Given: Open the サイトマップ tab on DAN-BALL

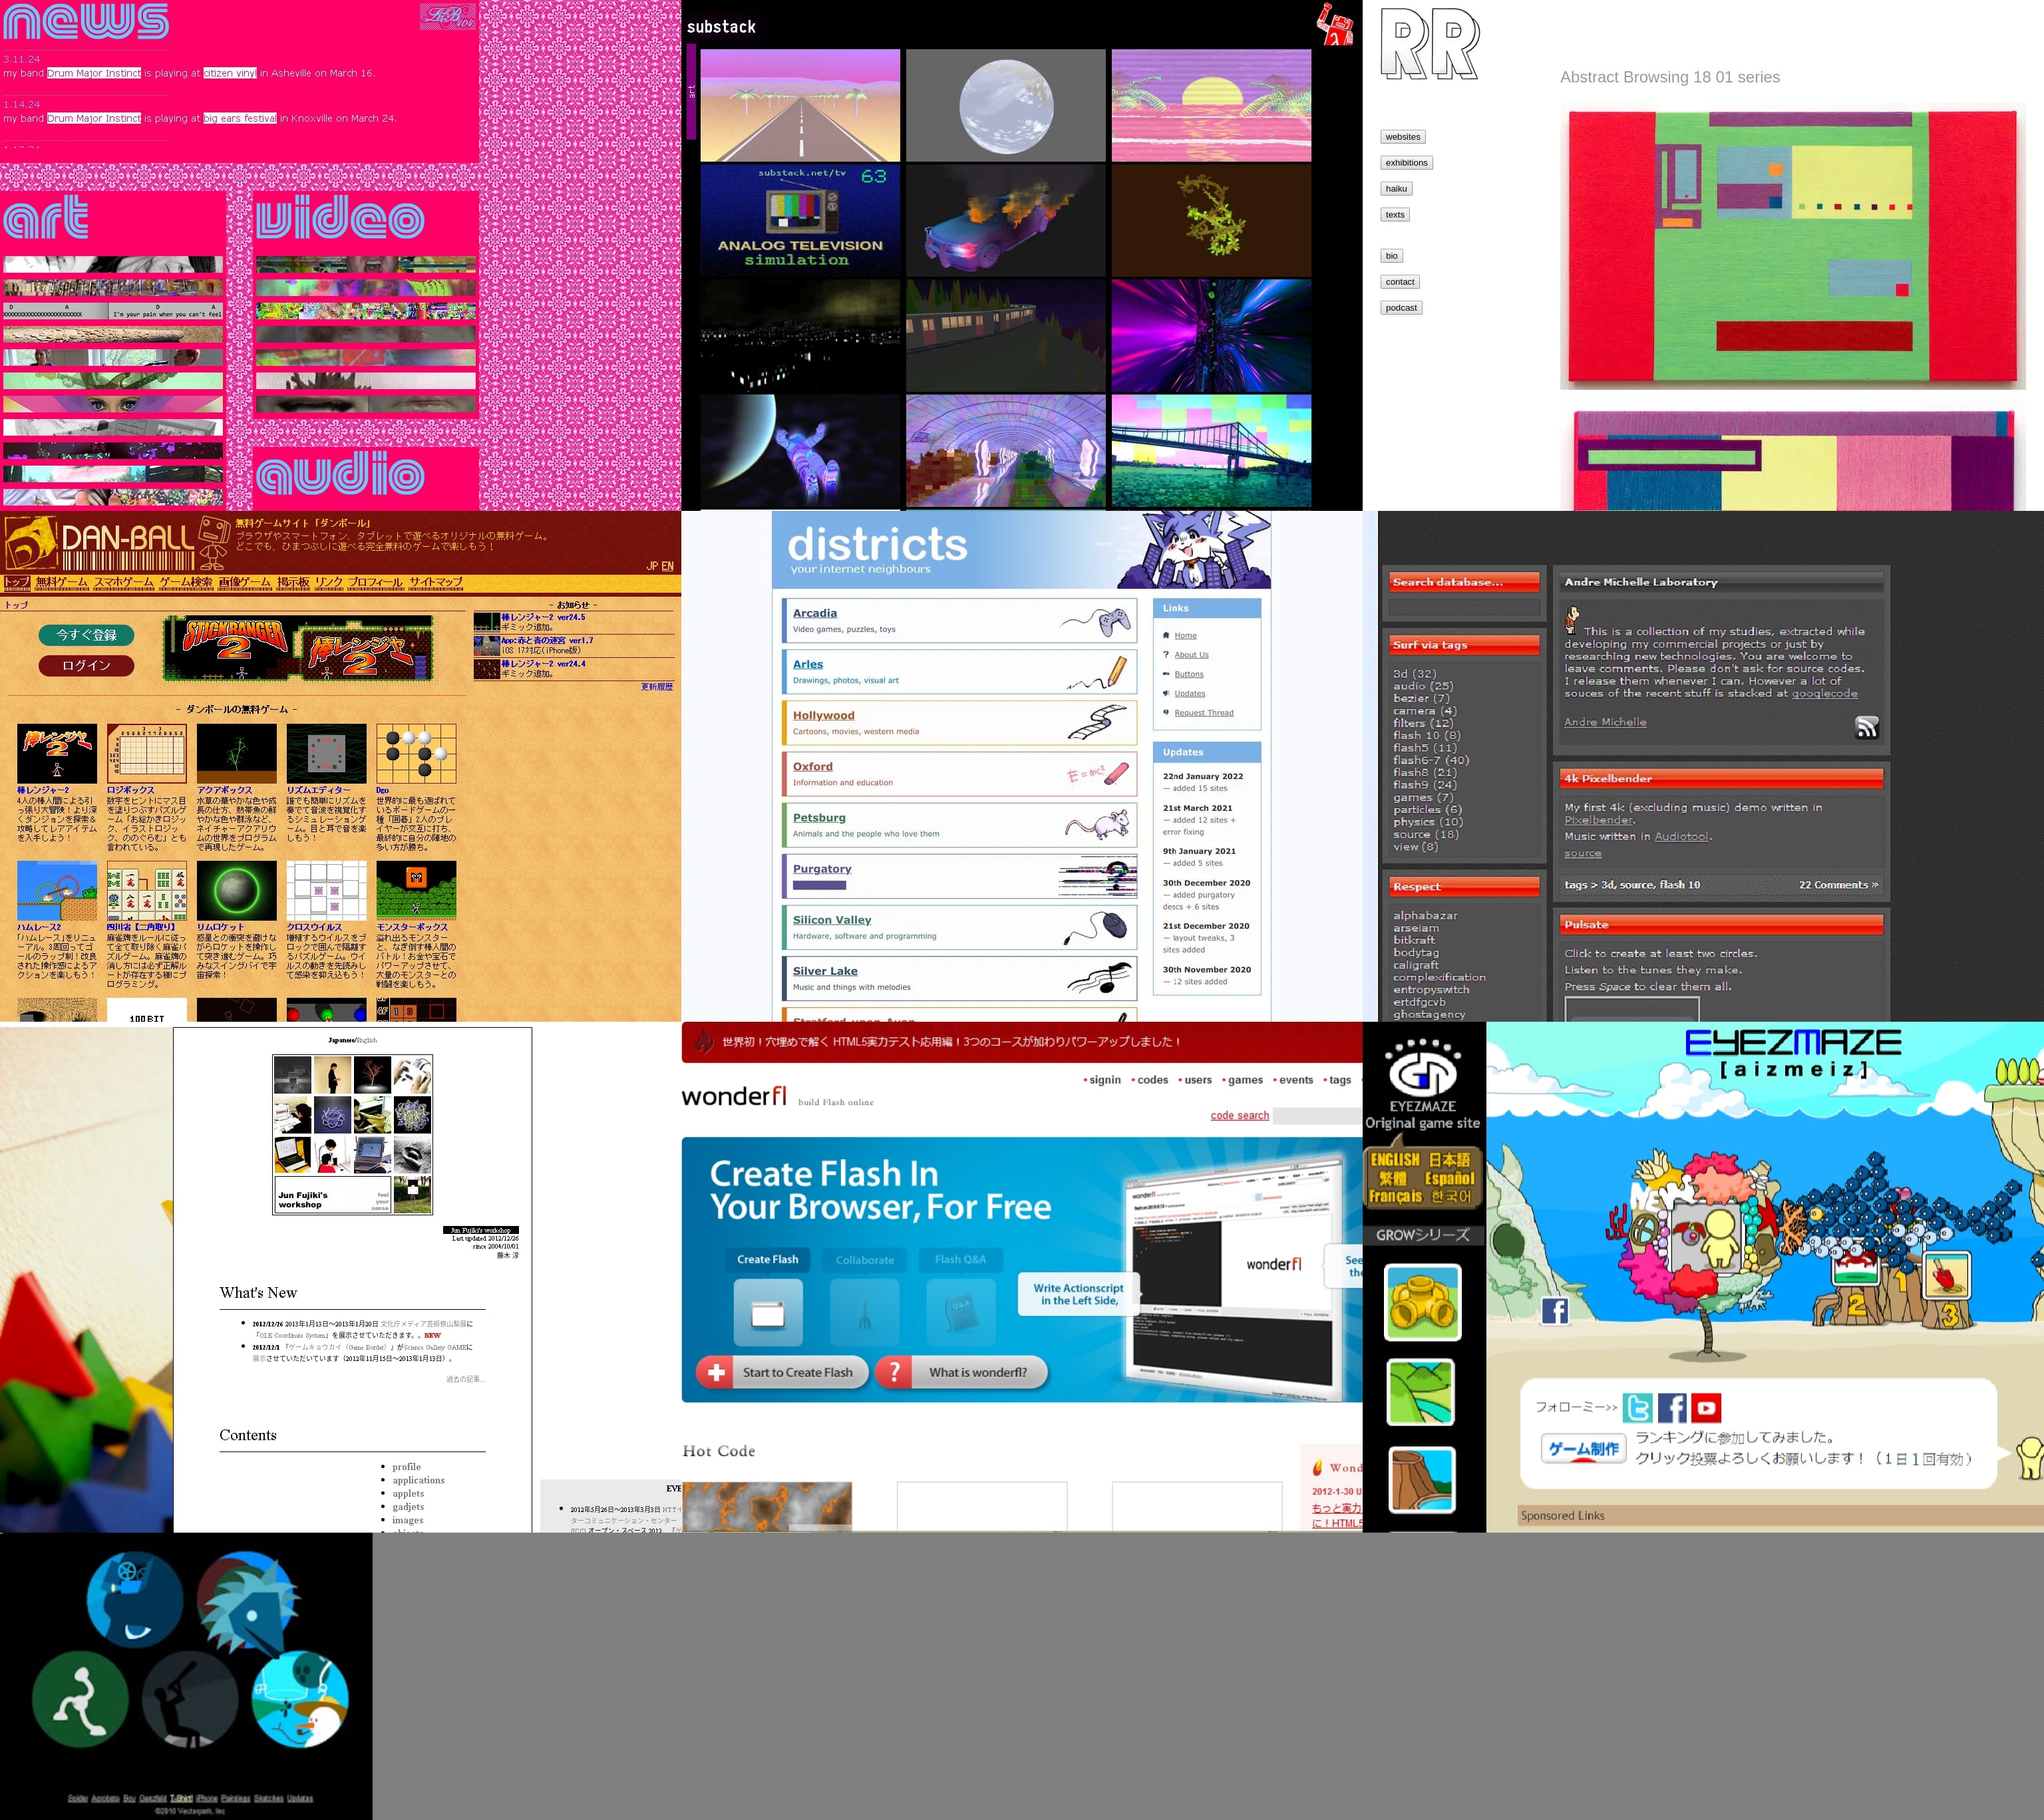Looking at the screenshot, I should (x=436, y=582).
